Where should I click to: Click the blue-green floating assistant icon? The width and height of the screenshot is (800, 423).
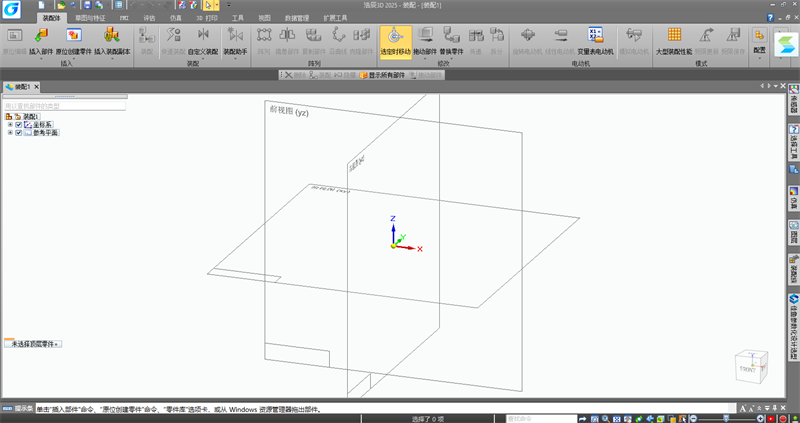tap(785, 44)
